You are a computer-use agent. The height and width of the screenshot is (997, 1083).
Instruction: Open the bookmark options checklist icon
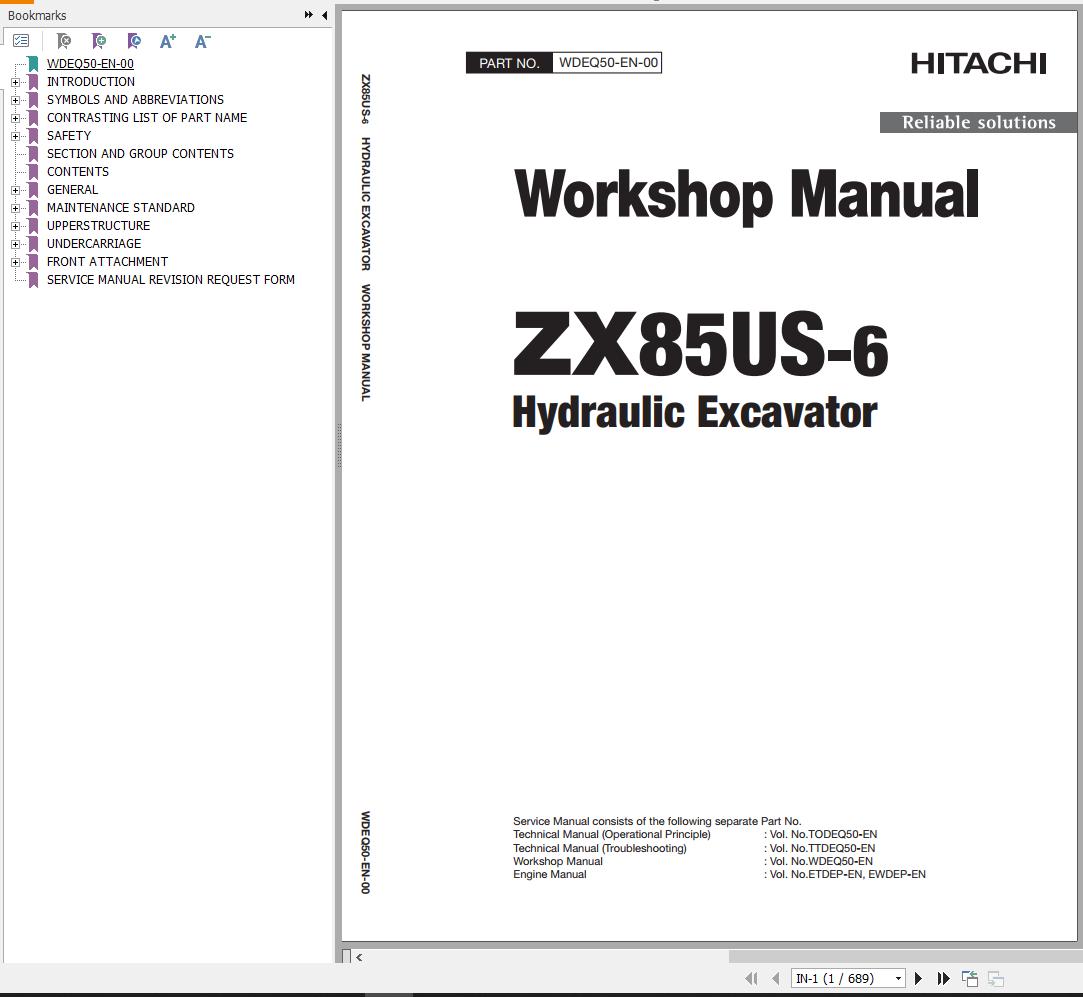click(21, 41)
